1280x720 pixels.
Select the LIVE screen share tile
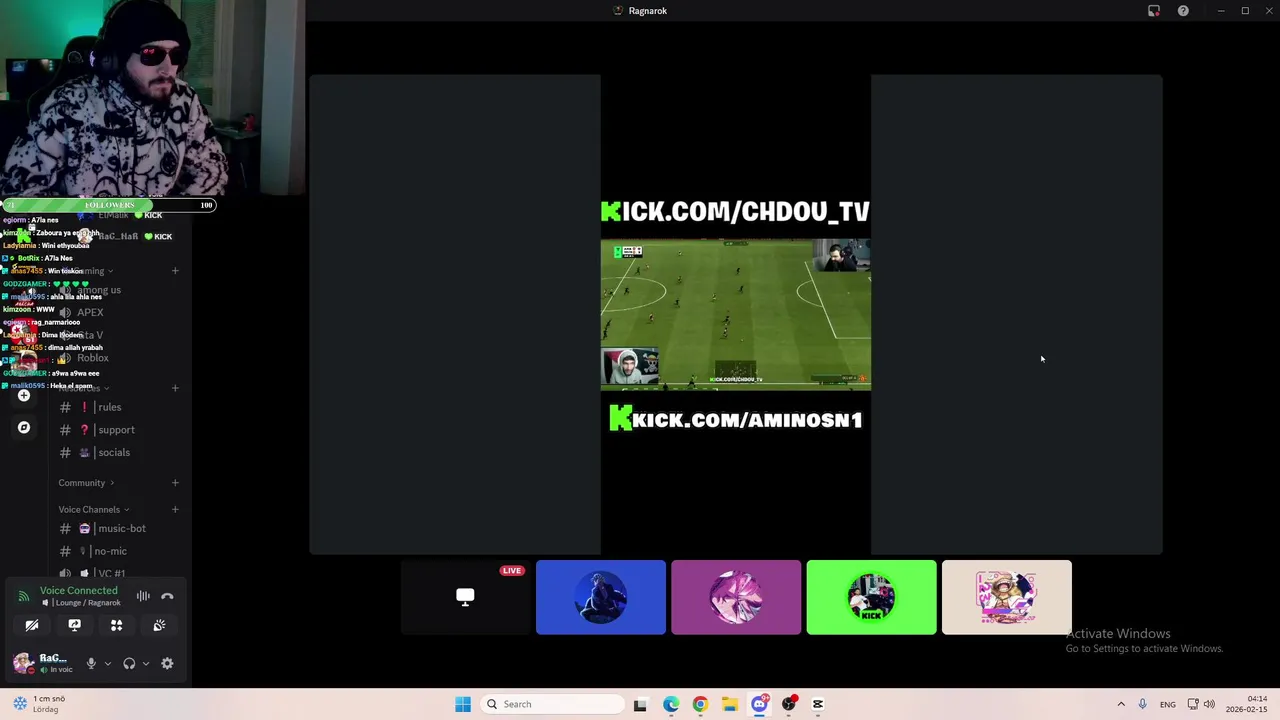[465, 597]
